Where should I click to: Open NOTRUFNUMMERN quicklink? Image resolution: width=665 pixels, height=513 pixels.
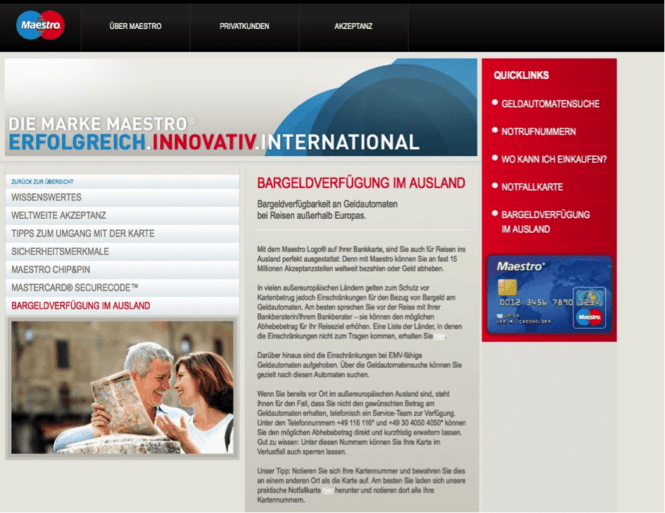tap(539, 132)
